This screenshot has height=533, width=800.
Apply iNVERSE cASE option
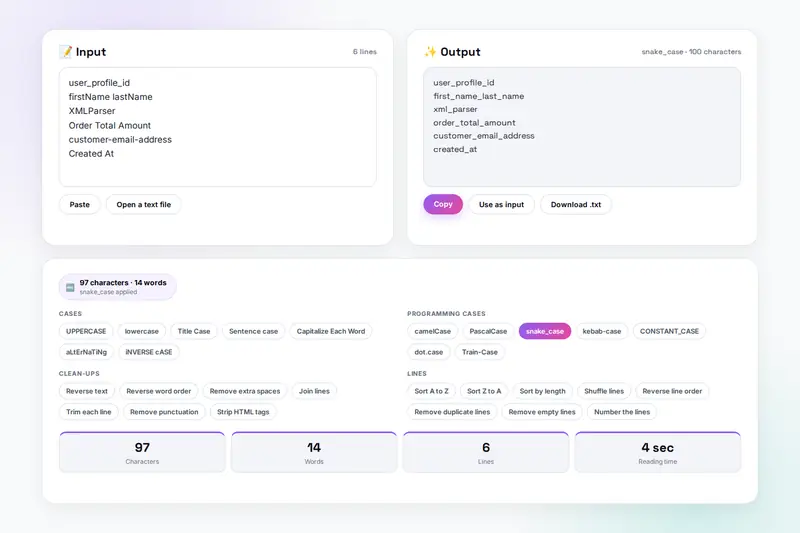coord(148,352)
